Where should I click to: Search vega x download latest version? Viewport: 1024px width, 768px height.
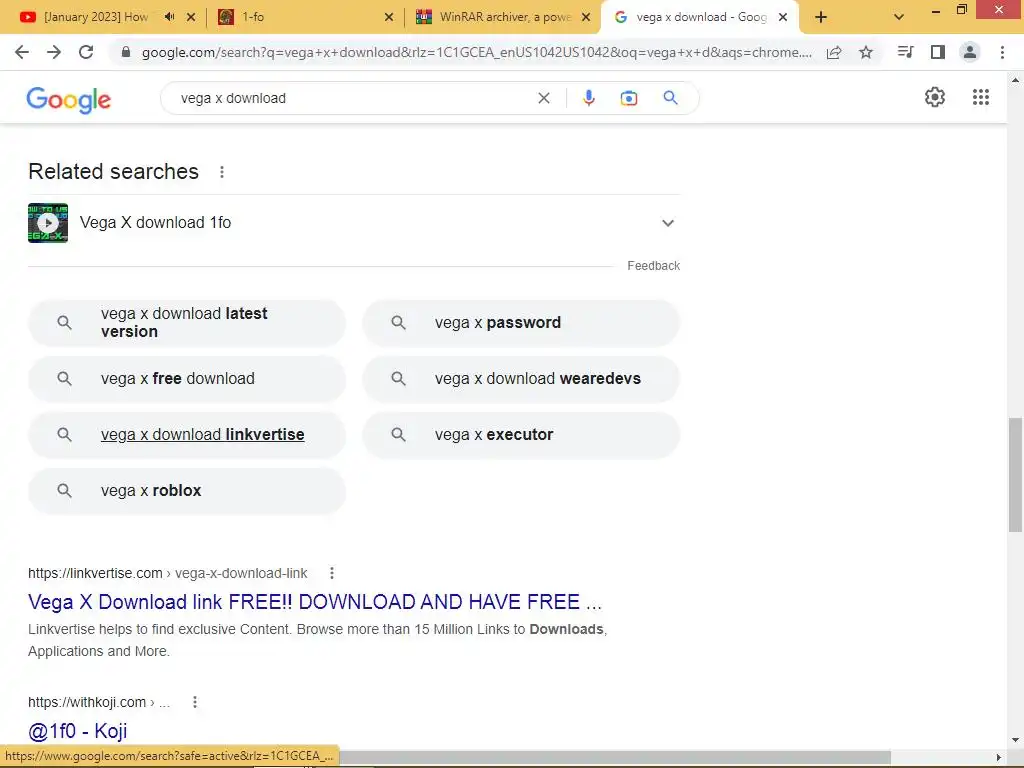[187, 323]
